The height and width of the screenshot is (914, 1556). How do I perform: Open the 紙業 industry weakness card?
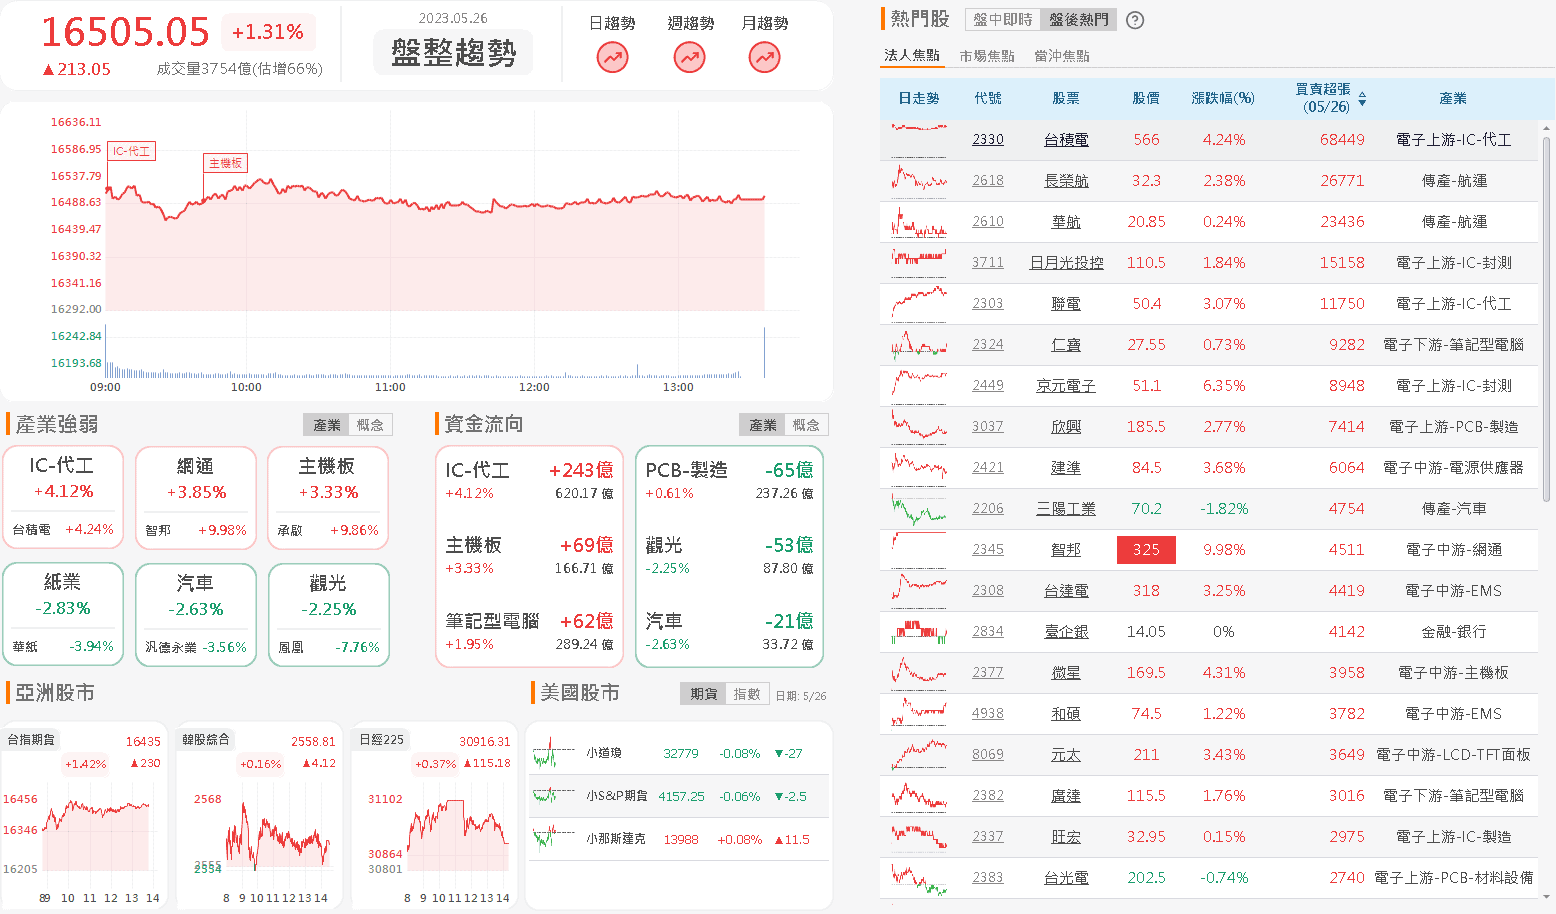63,614
